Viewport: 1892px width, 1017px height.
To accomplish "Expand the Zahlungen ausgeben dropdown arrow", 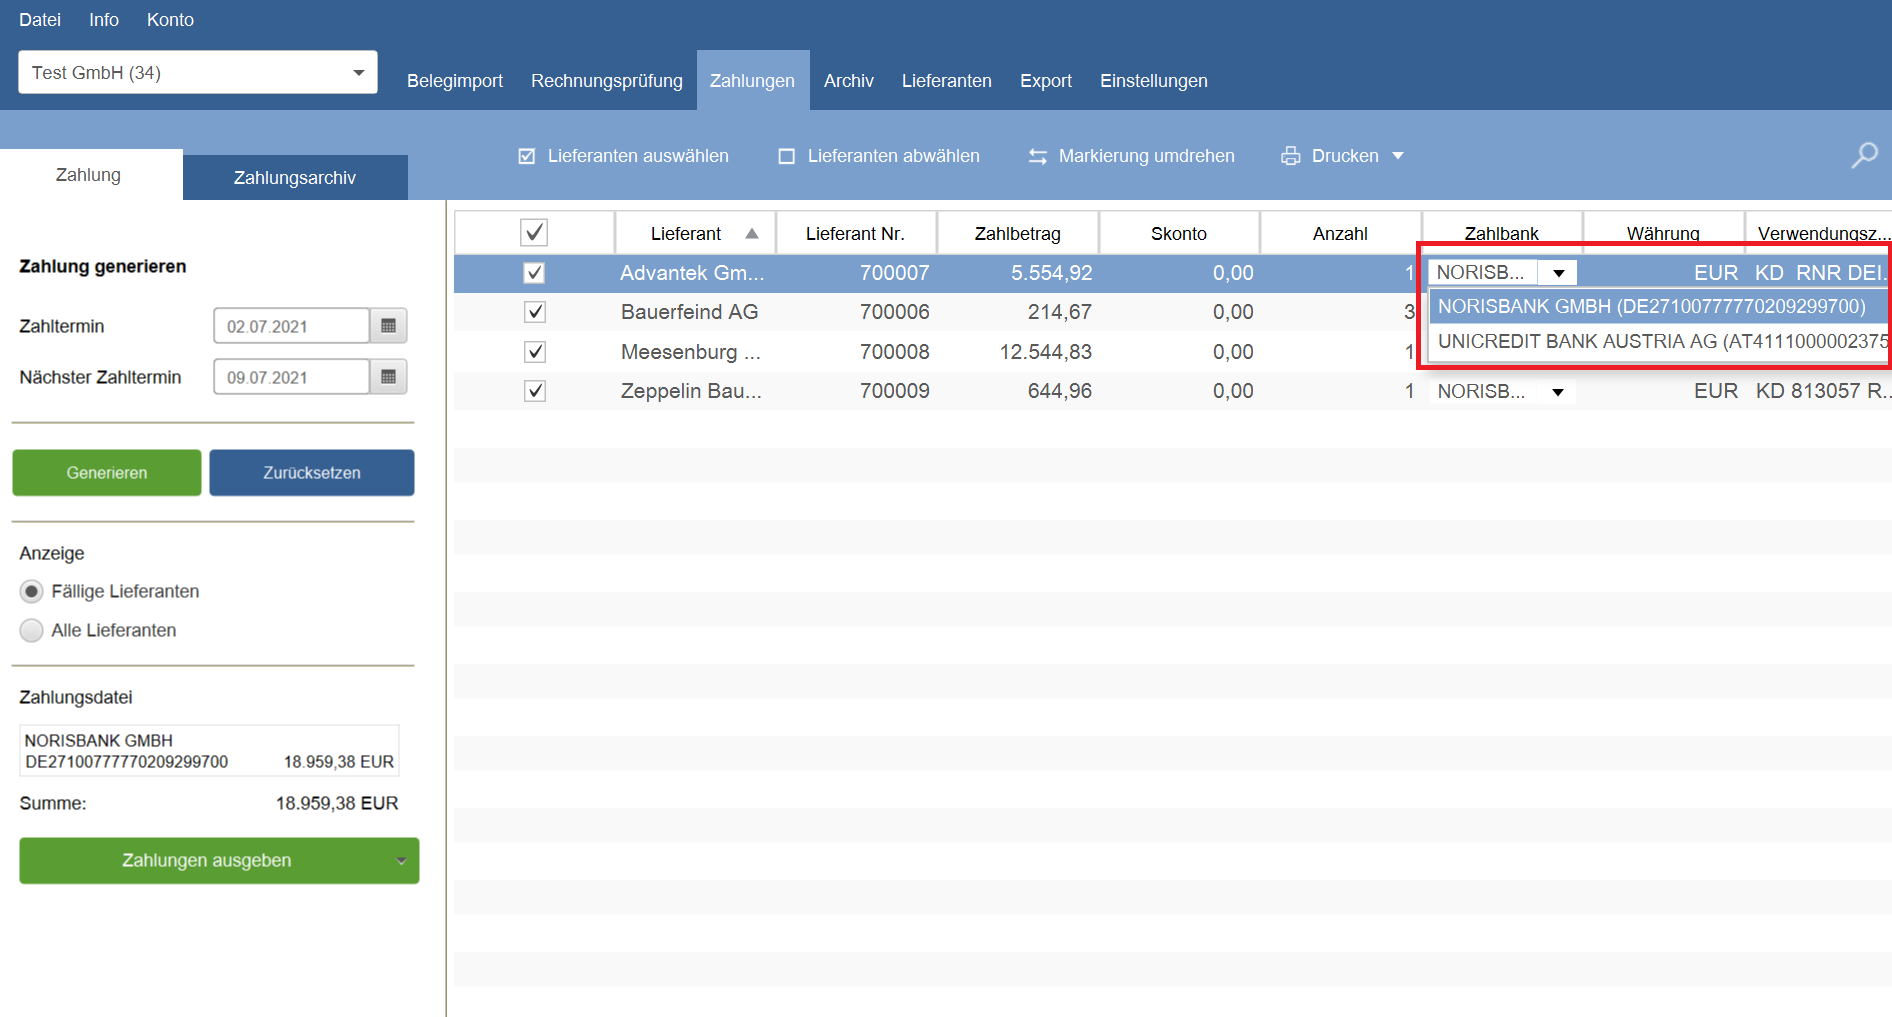I will pos(401,861).
